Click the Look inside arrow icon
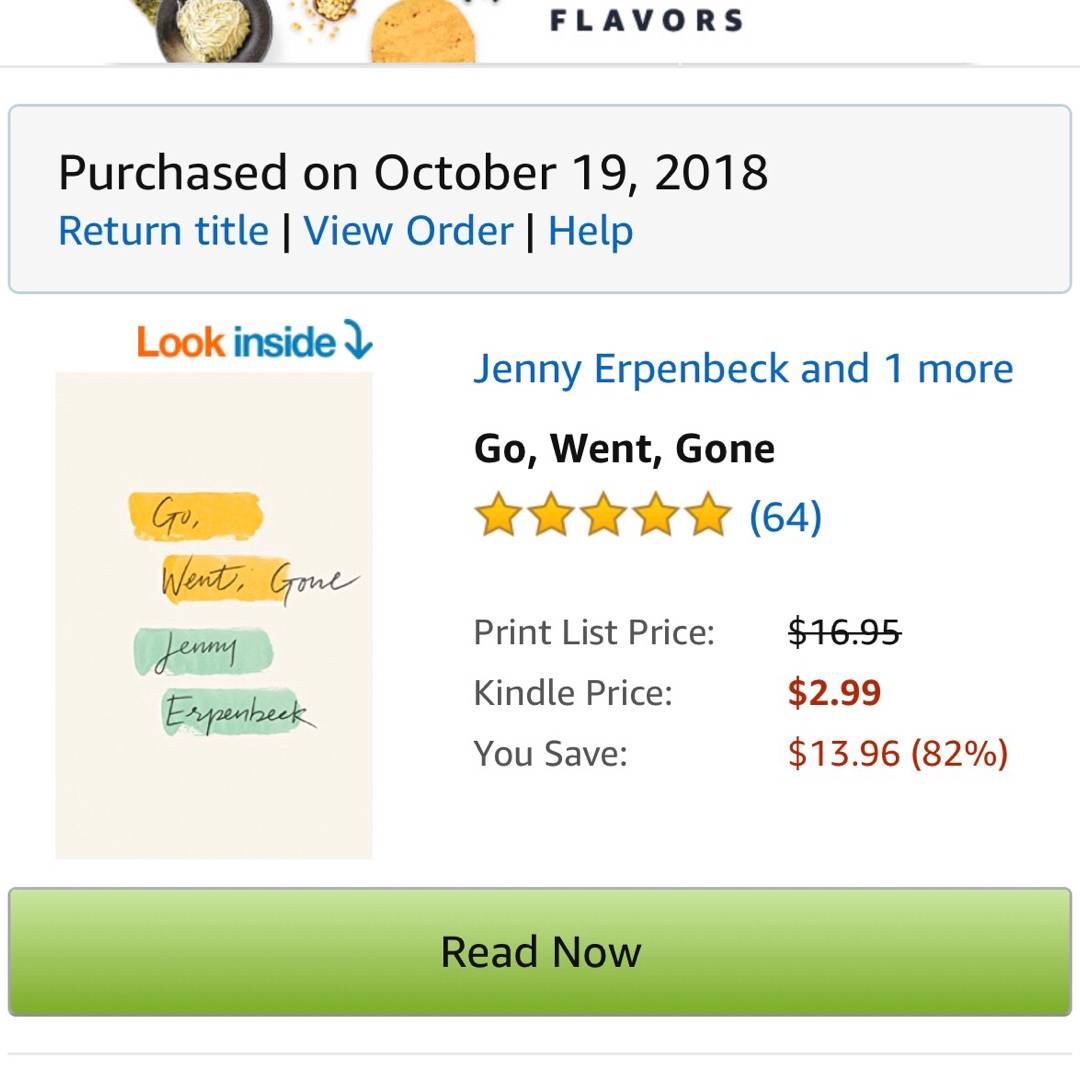1080x1080 pixels. point(357,341)
